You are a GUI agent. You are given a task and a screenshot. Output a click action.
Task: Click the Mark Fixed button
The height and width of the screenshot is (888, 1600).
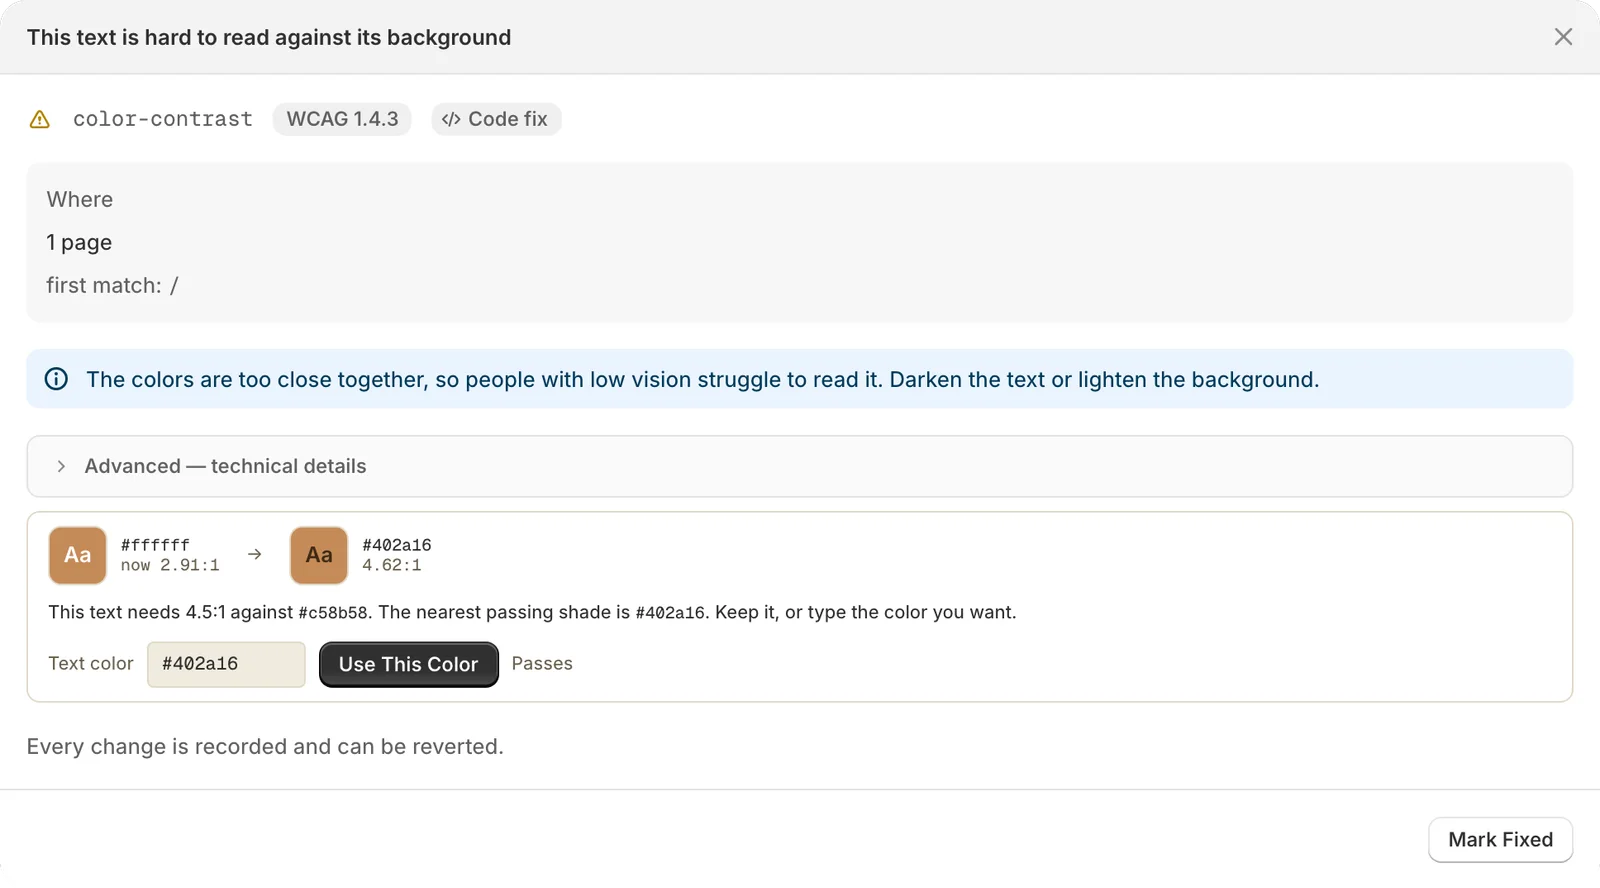(1500, 840)
